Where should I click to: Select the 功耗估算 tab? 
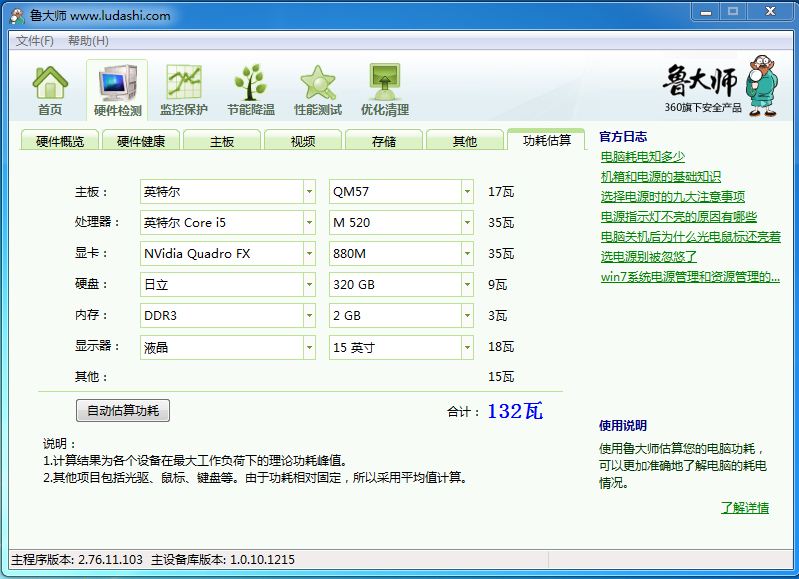click(x=546, y=140)
